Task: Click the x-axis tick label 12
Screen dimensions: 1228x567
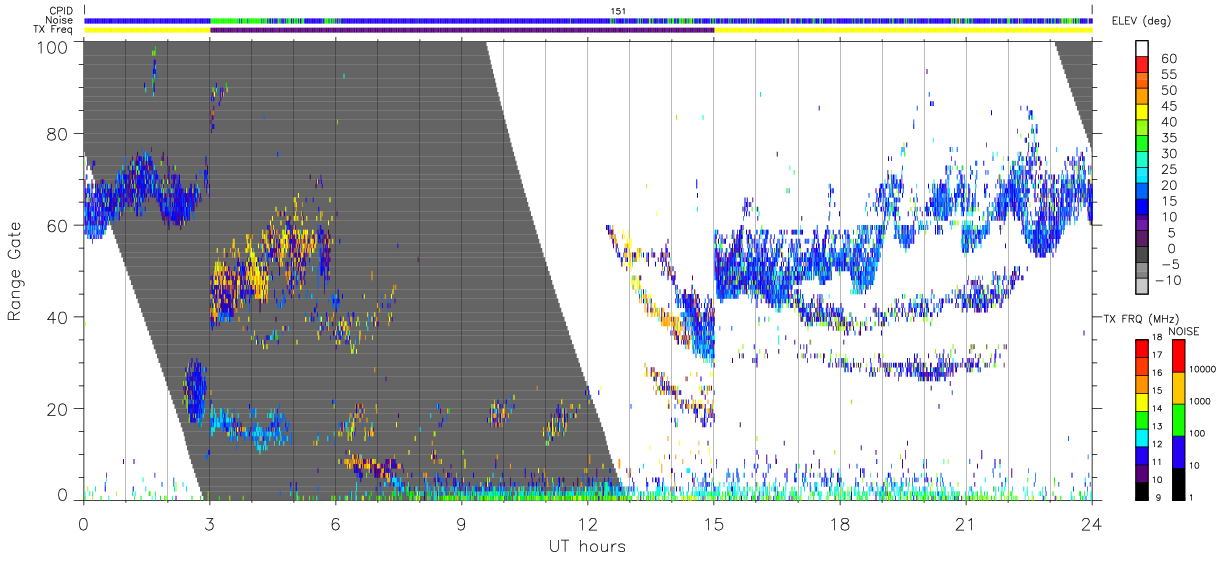Action: pyautogui.click(x=587, y=524)
